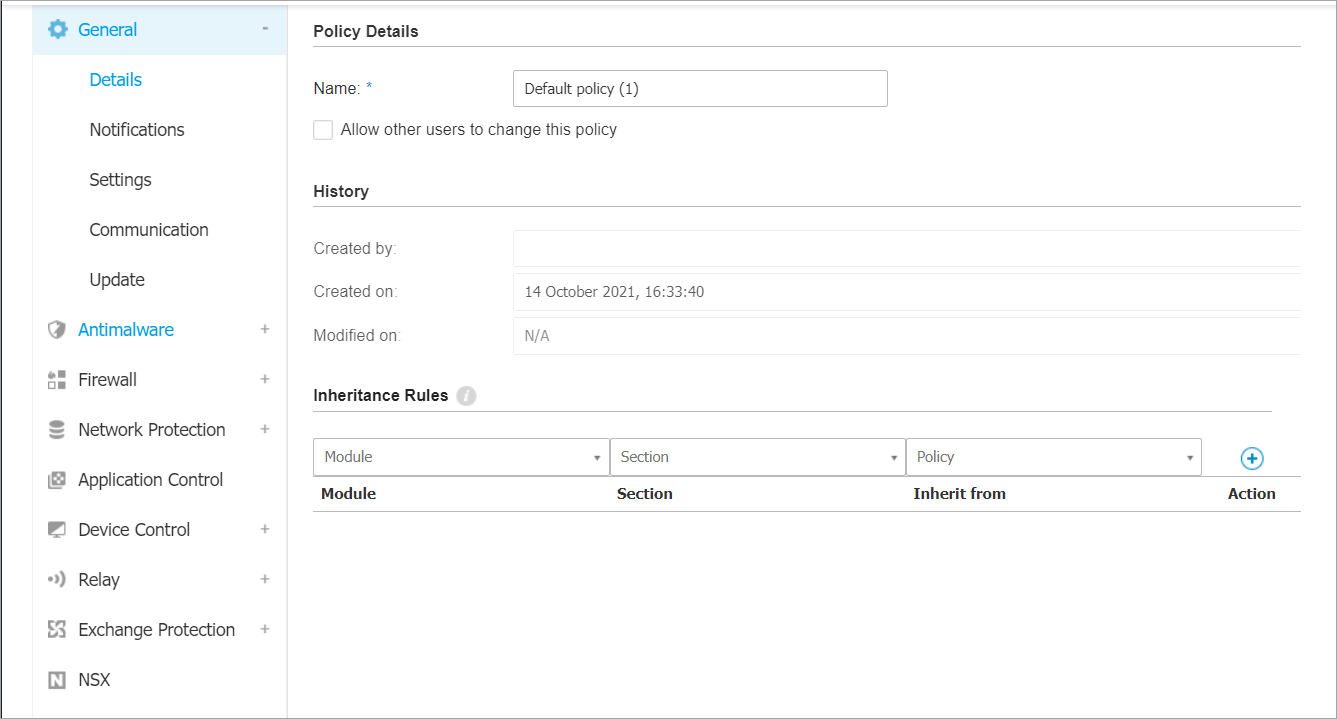The height and width of the screenshot is (719, 1337).
Task: Add inheritance rule with plus button
Action: 1251,458
